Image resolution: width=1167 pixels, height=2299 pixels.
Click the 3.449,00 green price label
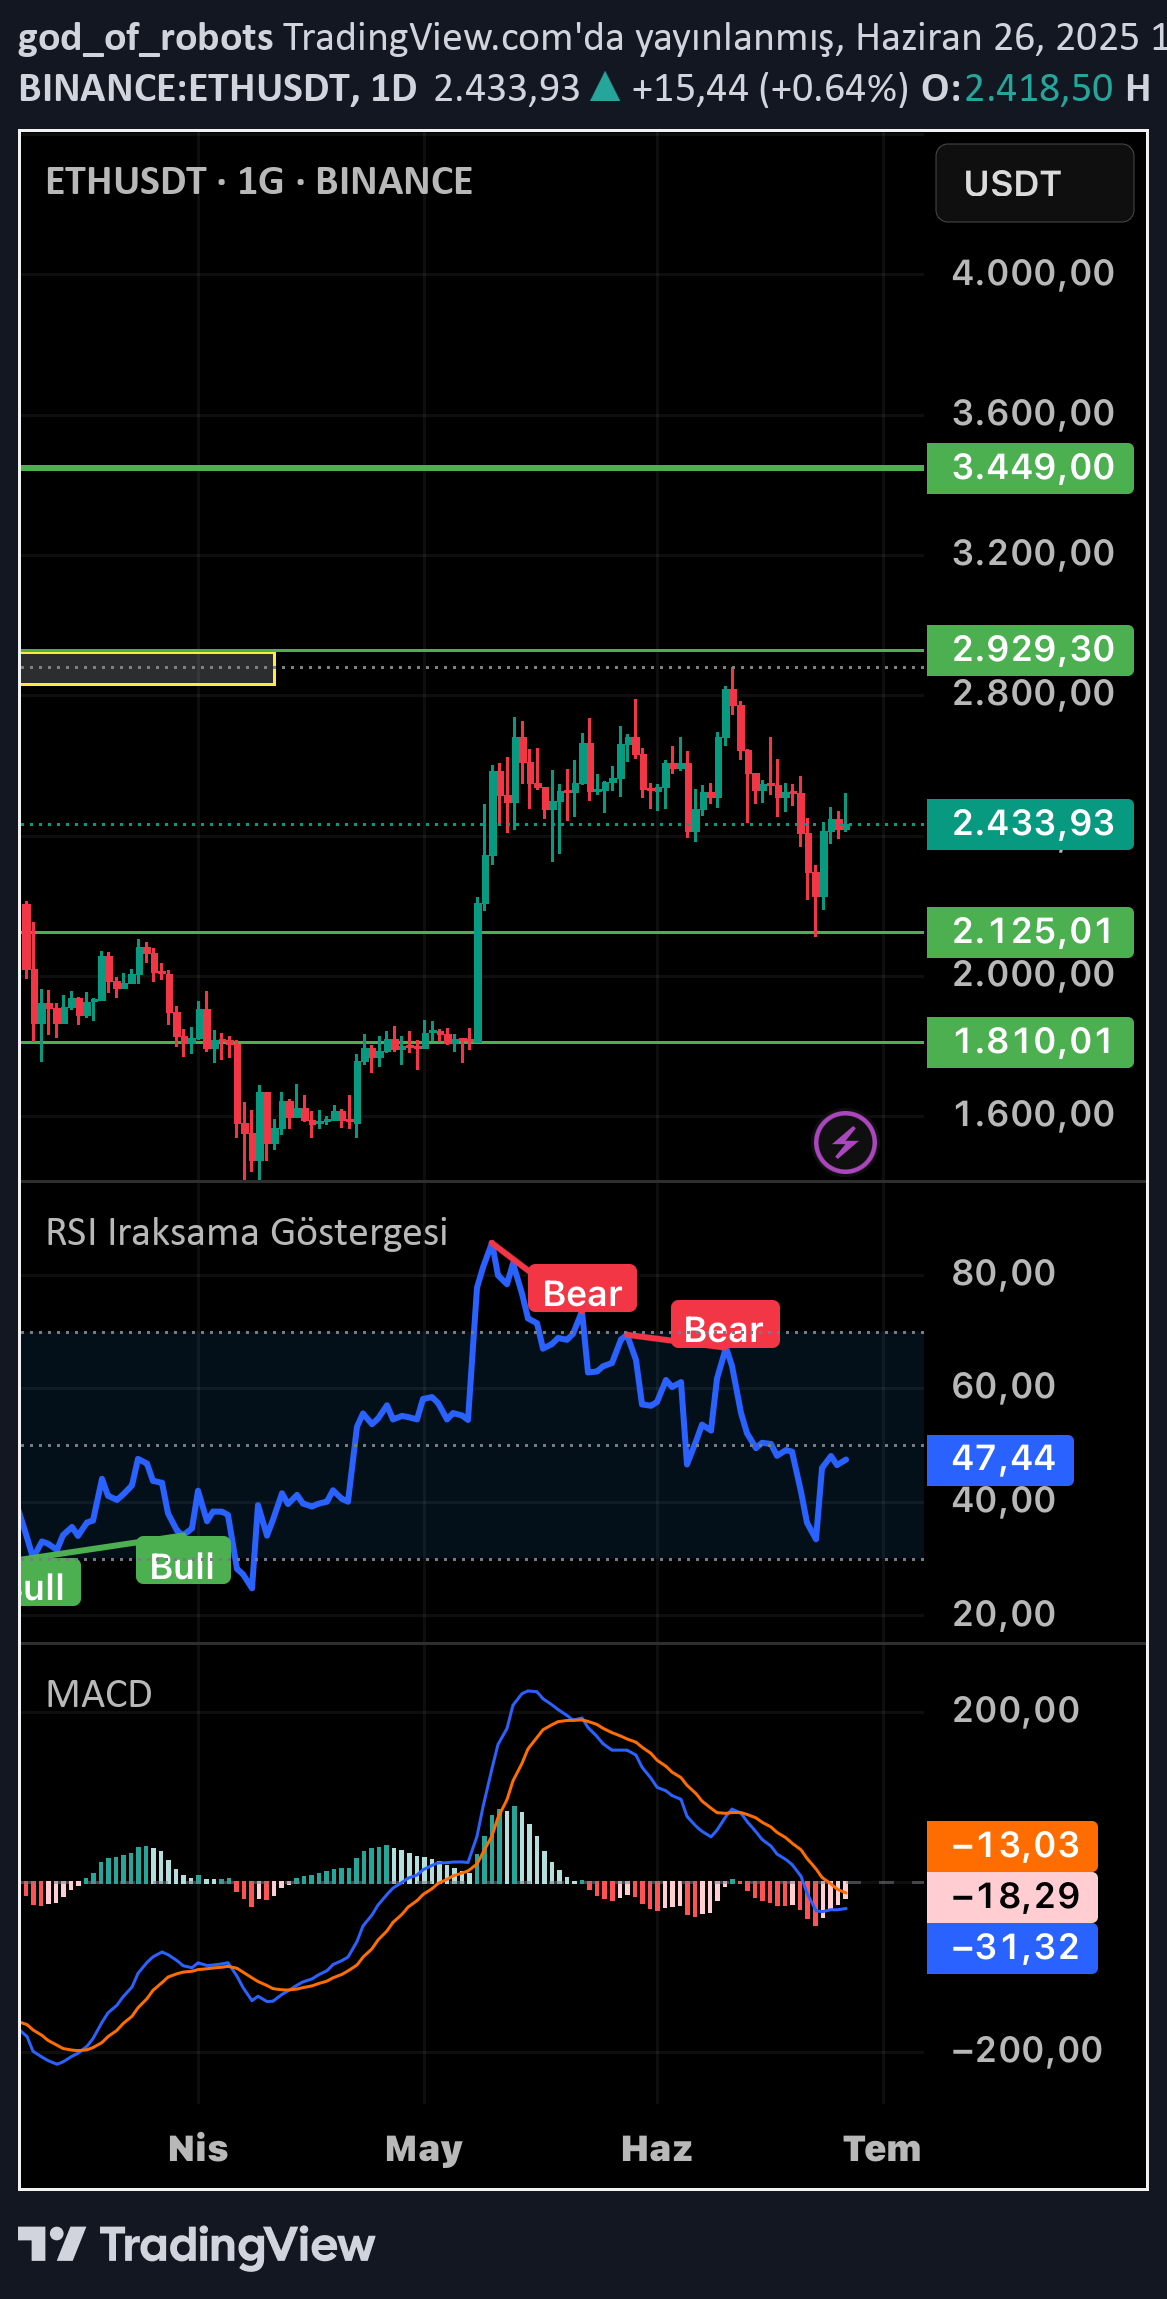(x=1030, y=467)
